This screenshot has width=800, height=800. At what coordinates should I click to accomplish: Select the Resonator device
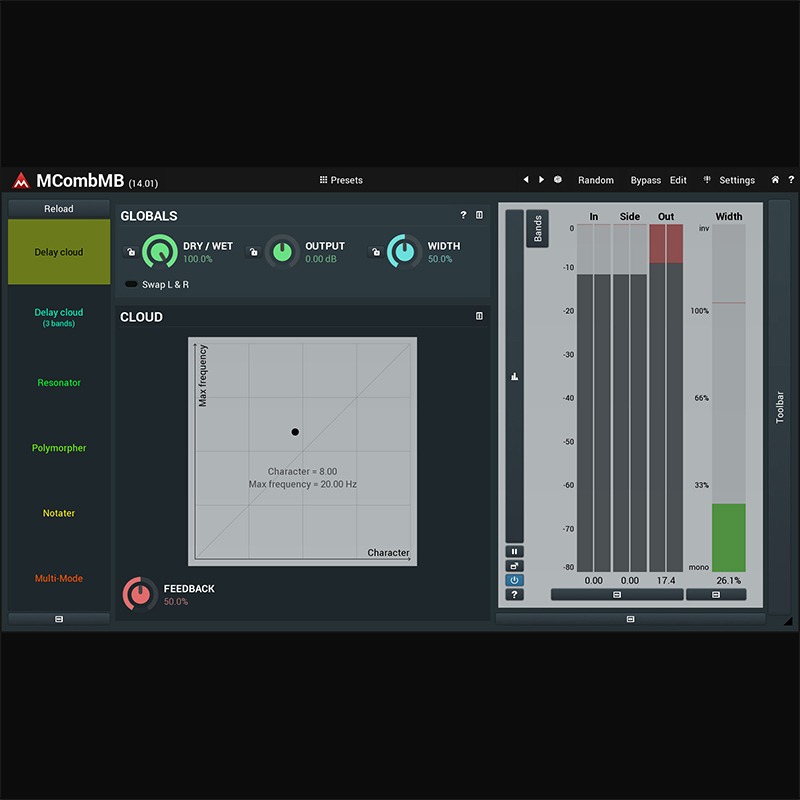pyautogui.click(x=59, y=383)
